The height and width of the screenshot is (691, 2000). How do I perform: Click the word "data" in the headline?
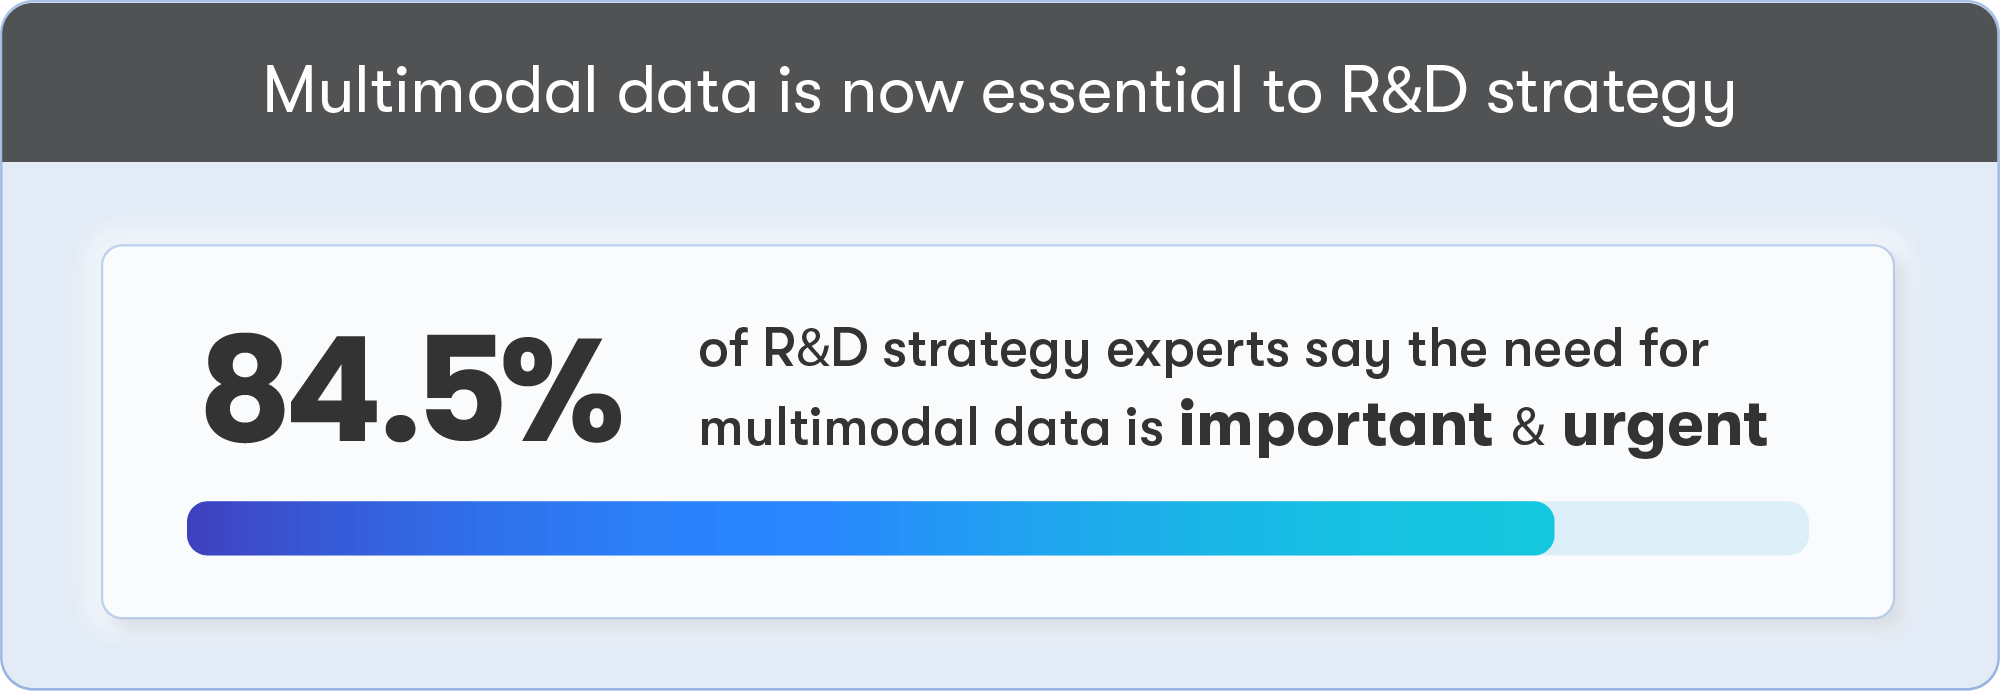pyautogui.click(x=687, y=91)
